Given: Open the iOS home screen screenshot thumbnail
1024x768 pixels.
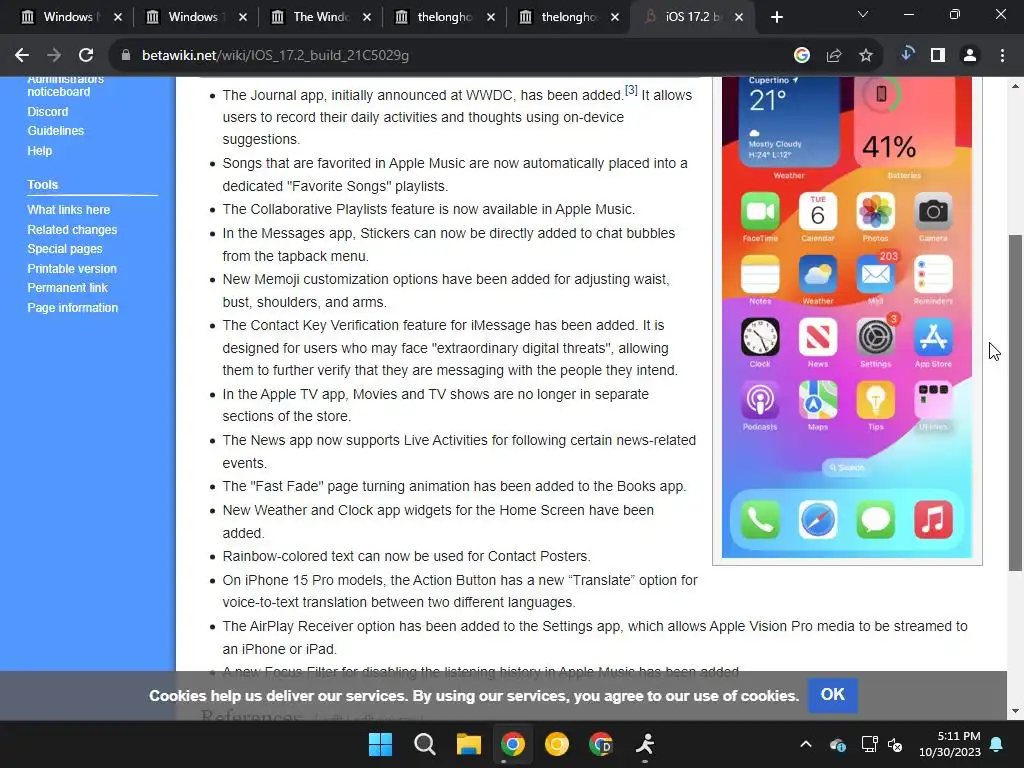Looking at the screenshot, I should (847, 317).
